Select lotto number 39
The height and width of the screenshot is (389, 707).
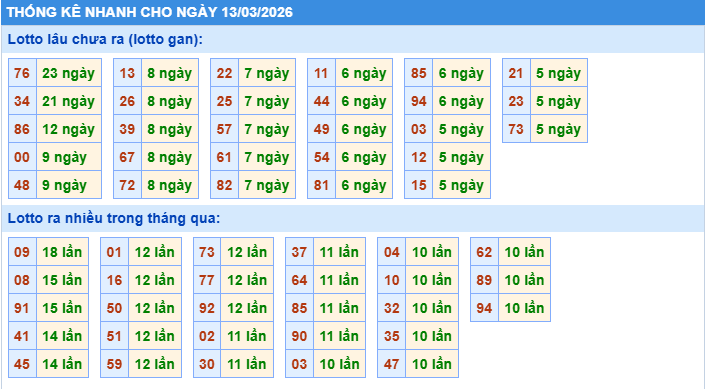[127, 129]
